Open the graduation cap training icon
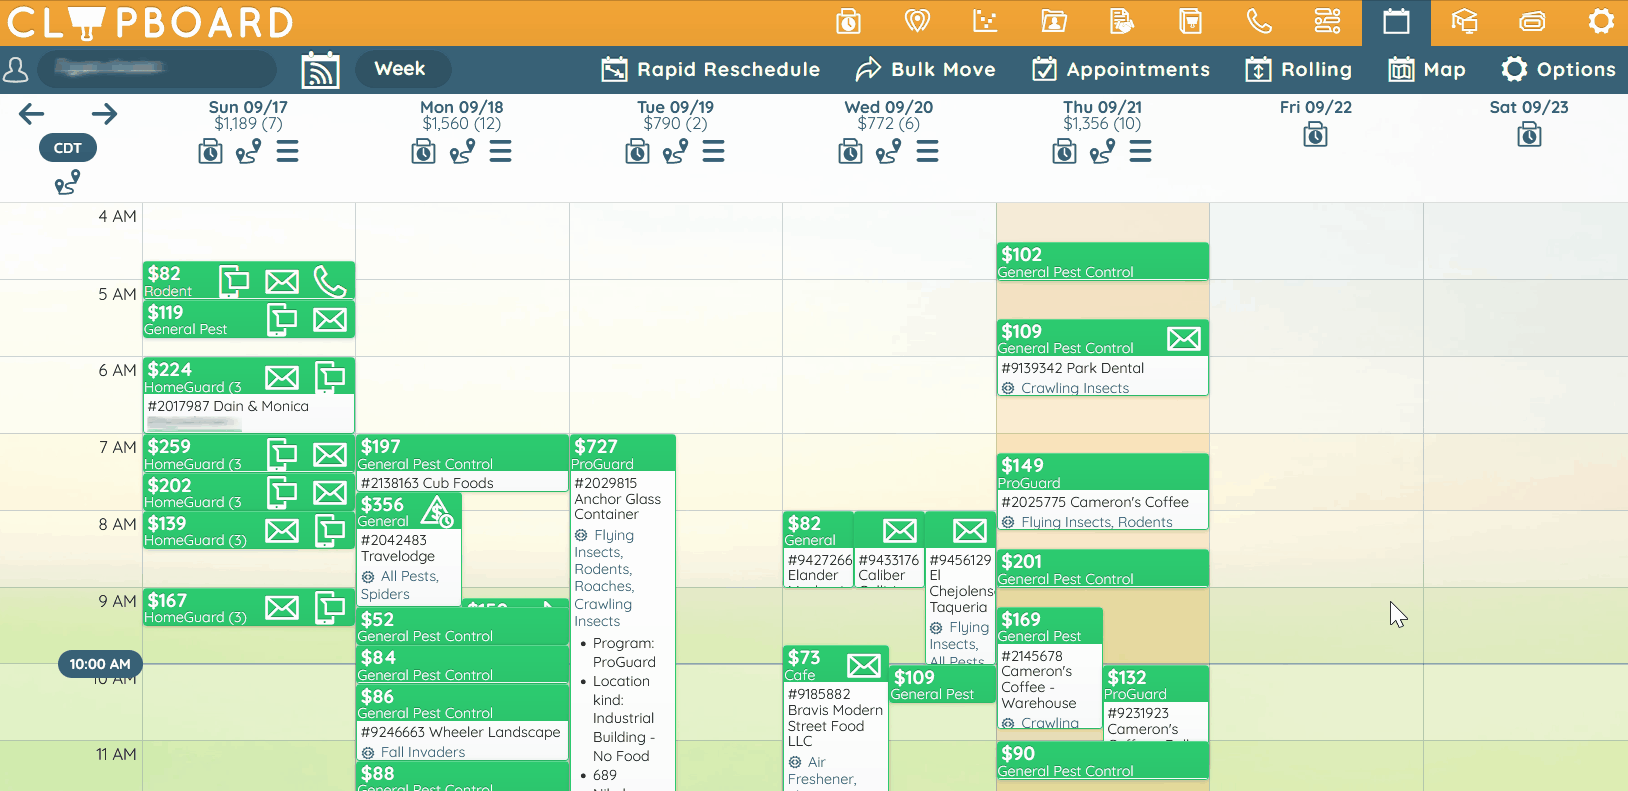Viewport: 1628px width, 791px height. point(1464,21)
